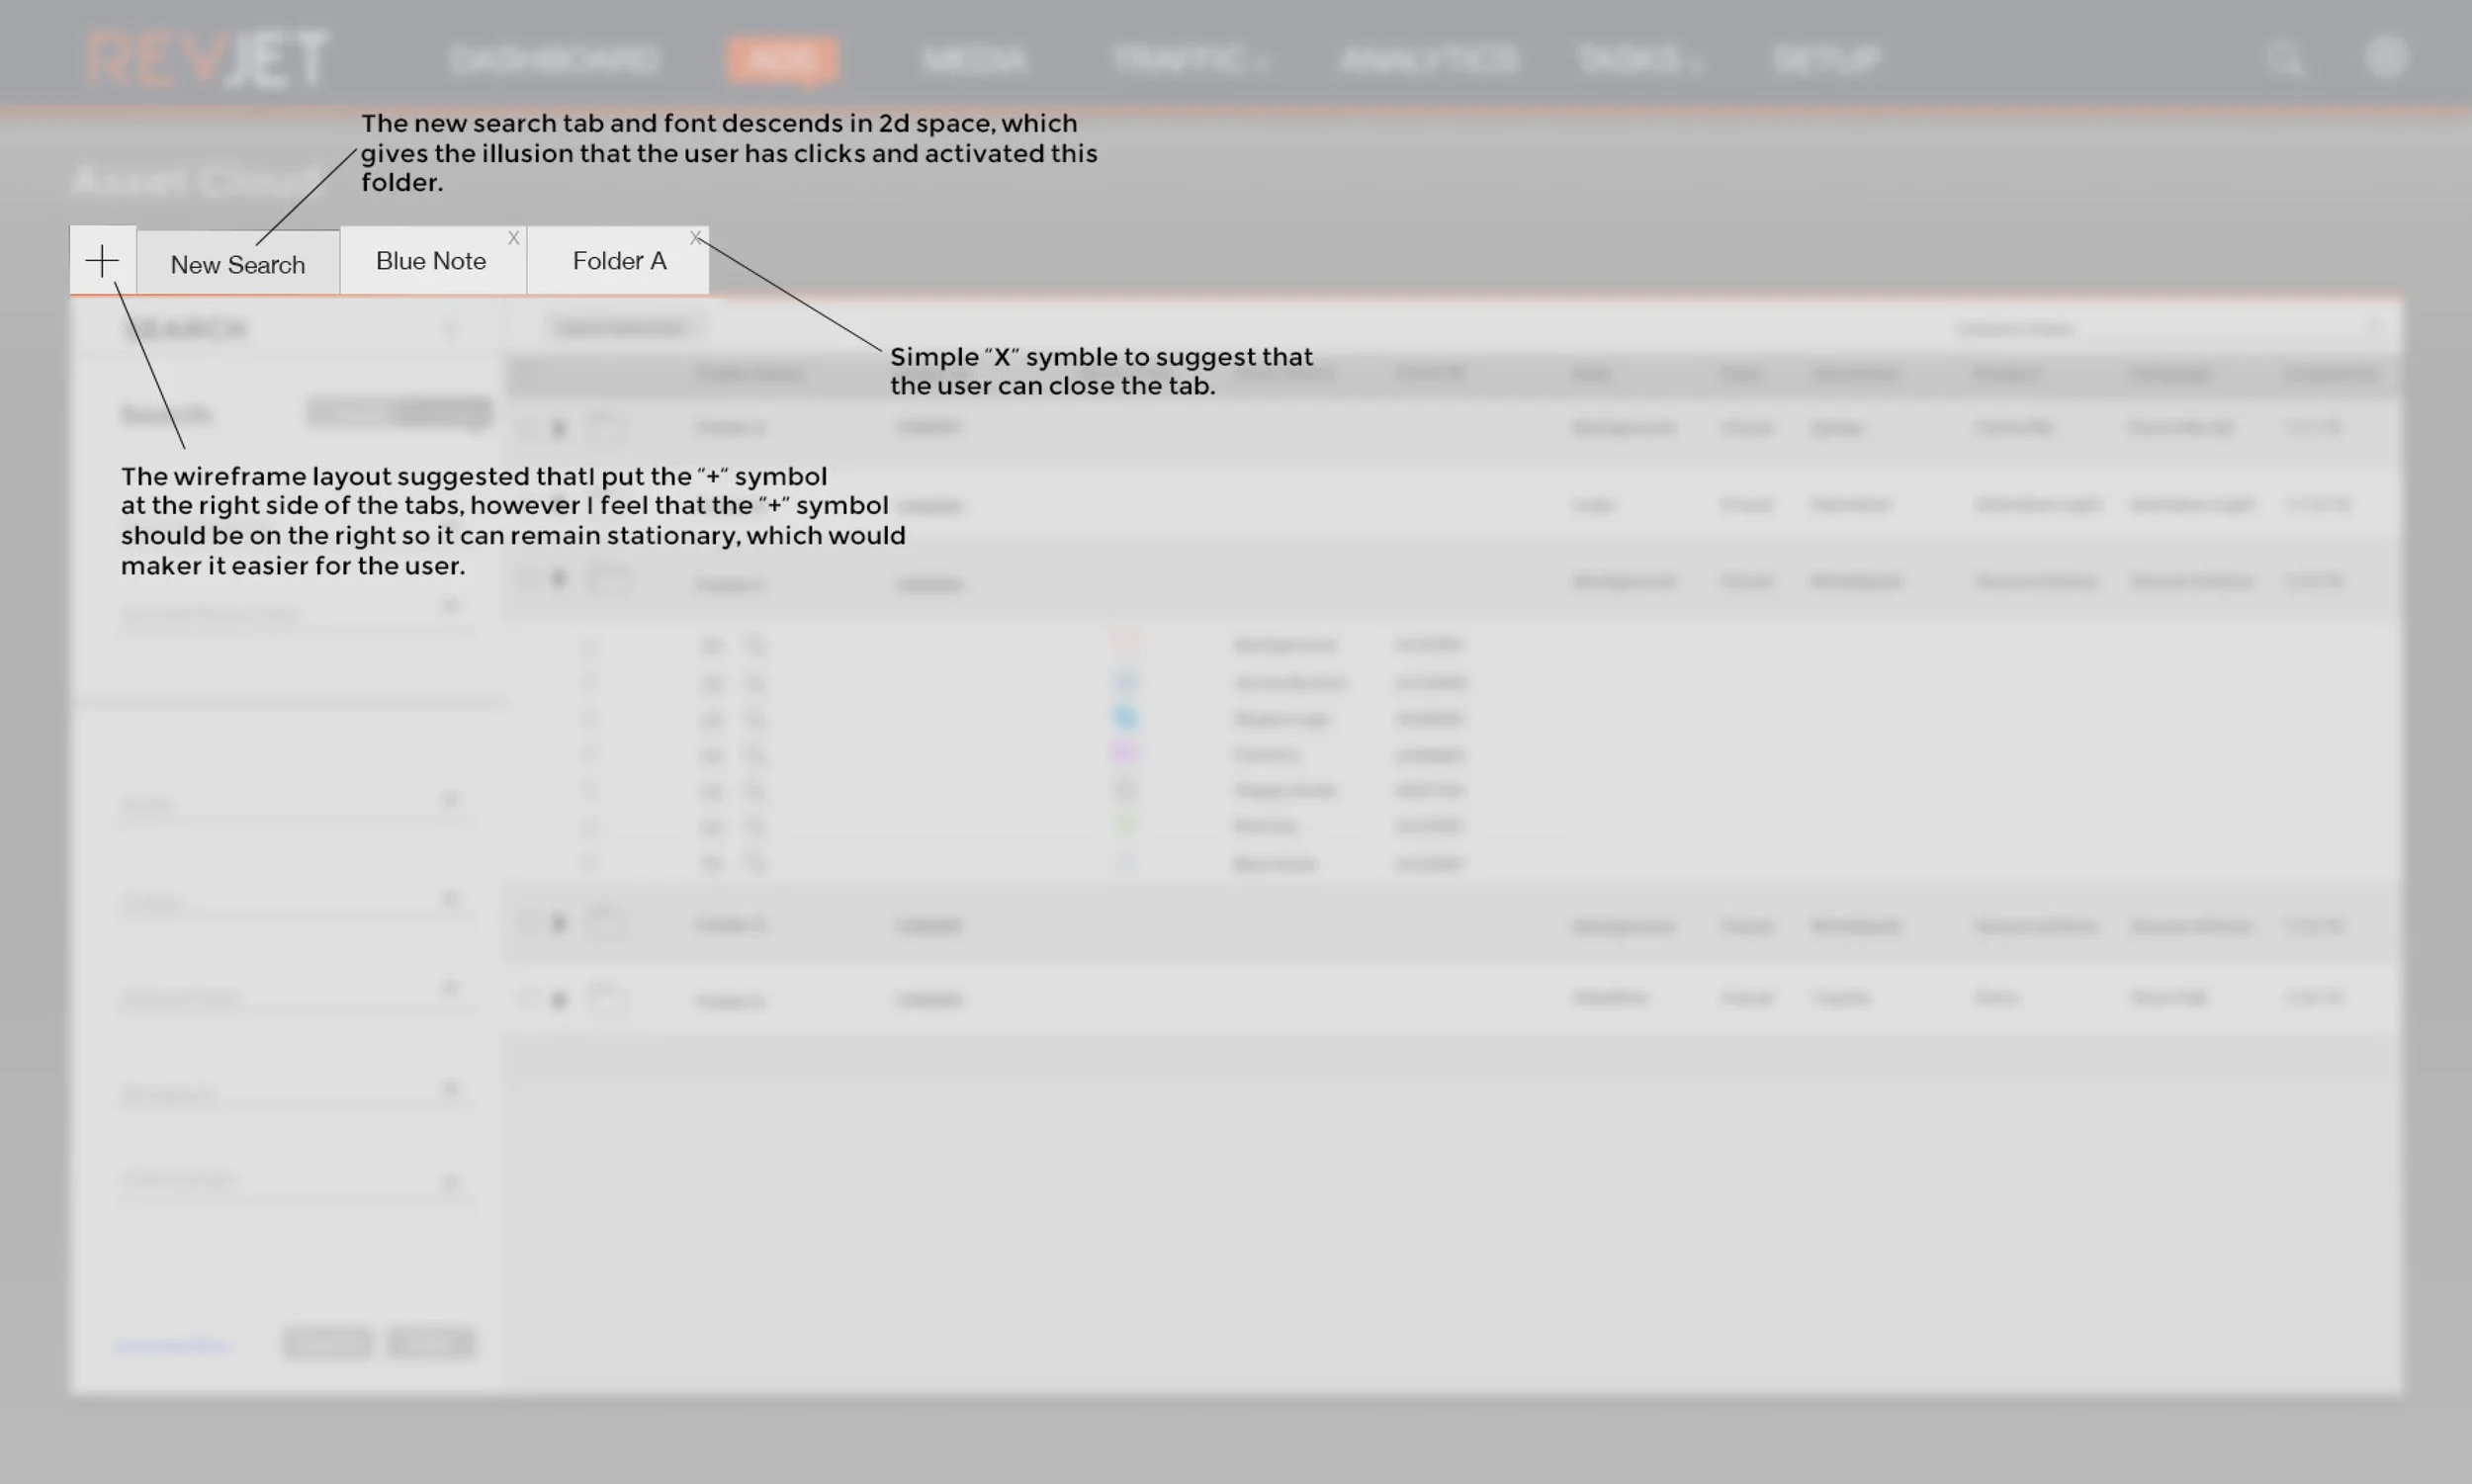Screen dimensions: 2472x1484
Task: Open the Blue Note tab
Action: click(x=431, y=261)
